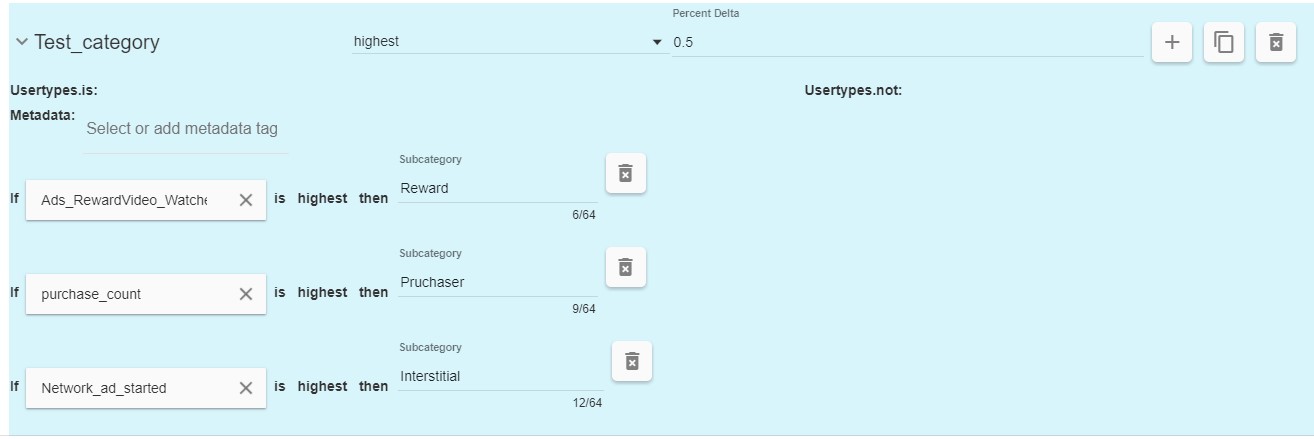
Task: Delete the Interstitial subcategory rule
Action: [x=631, y=361]
